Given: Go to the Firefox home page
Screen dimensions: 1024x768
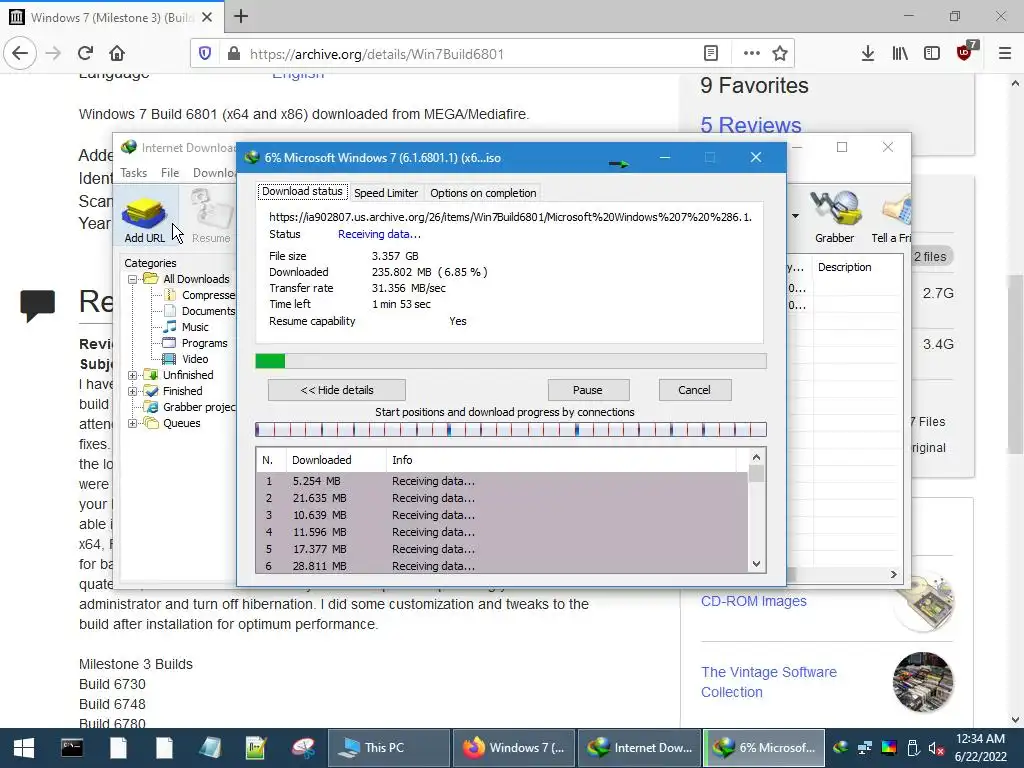Looking at the screenshot, I should coord(117,54).
